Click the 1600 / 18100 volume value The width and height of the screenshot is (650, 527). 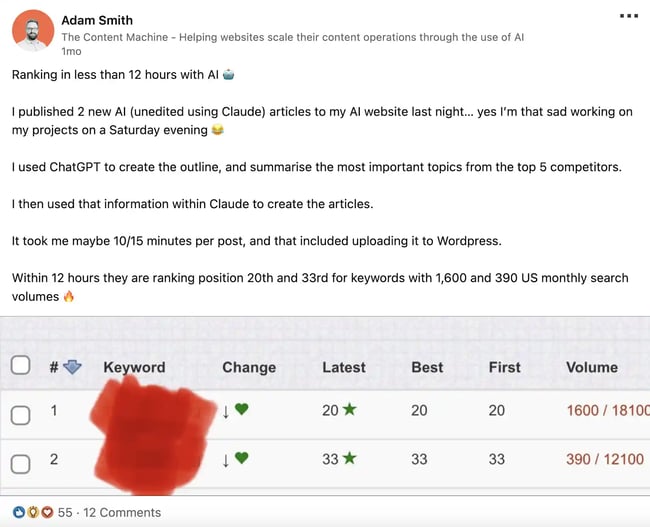pos(607,411)
